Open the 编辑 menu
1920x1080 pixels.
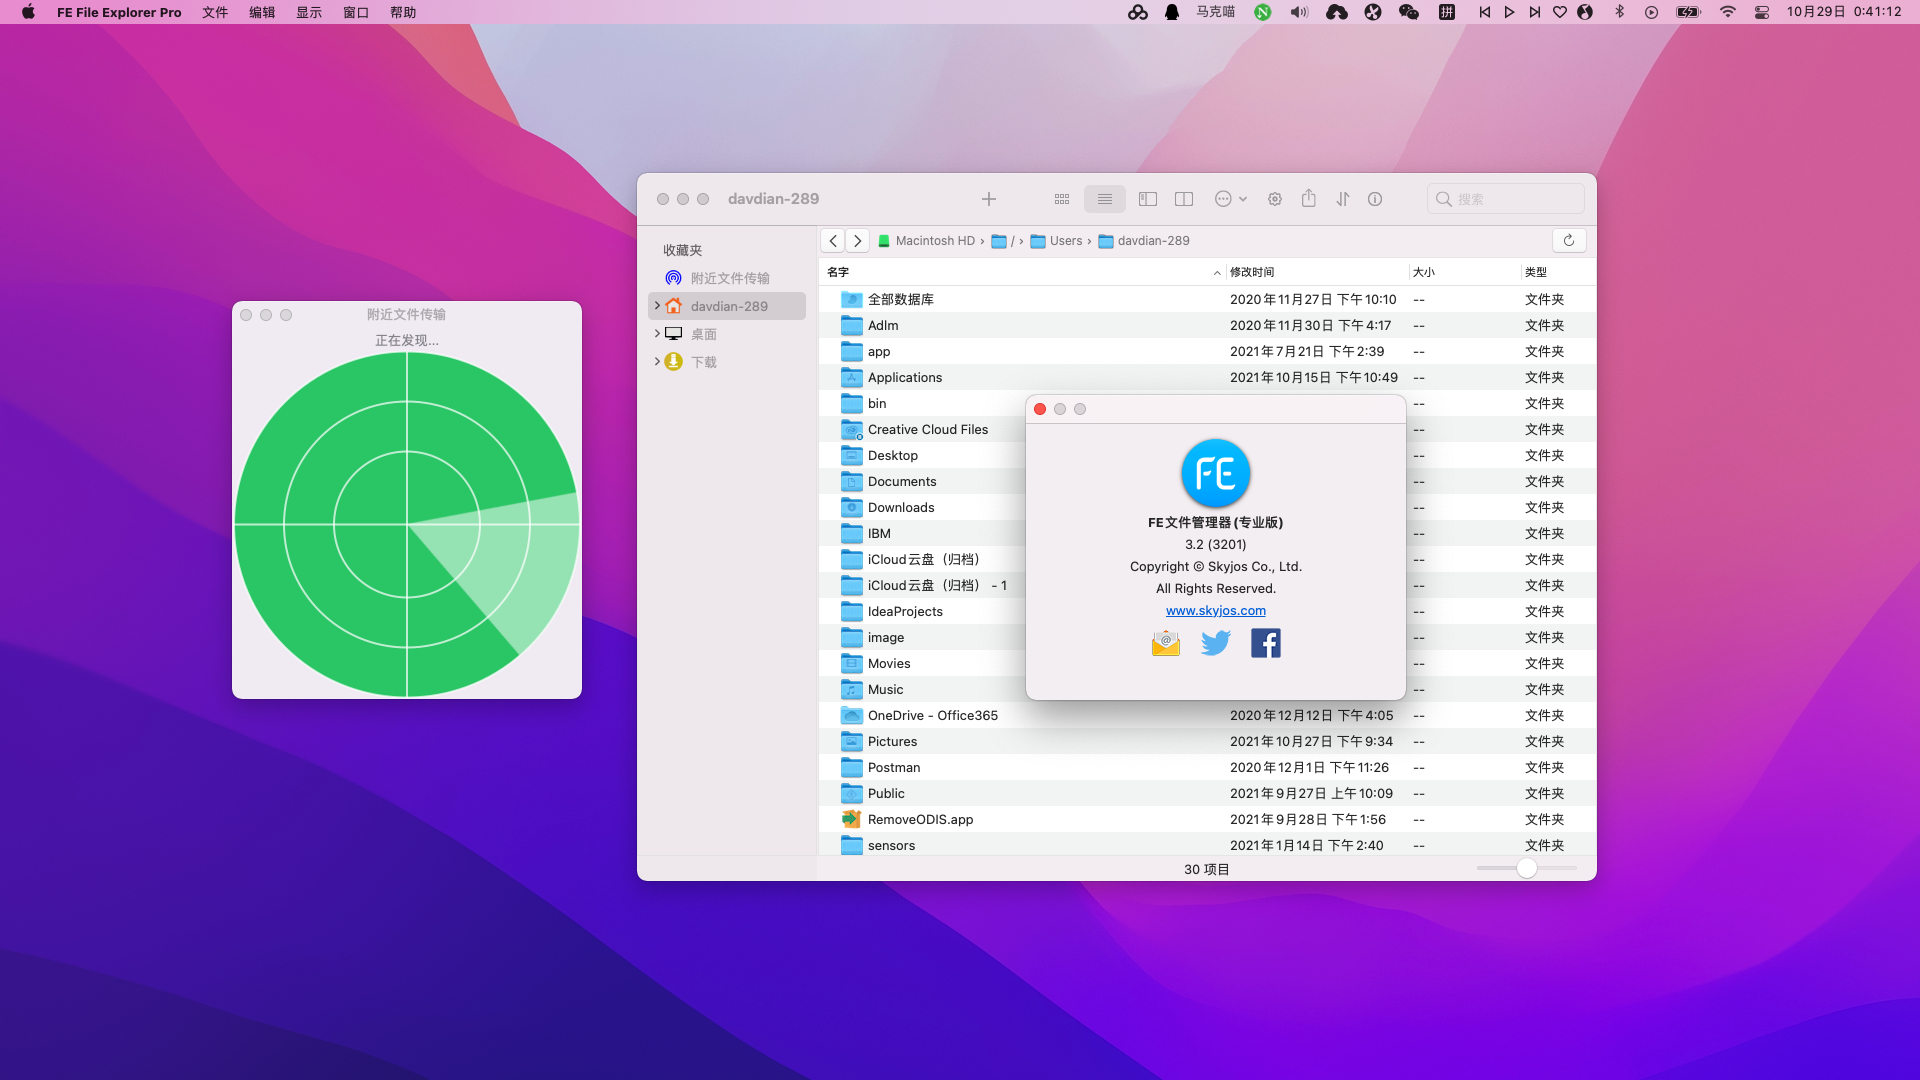tap(262, 12)
